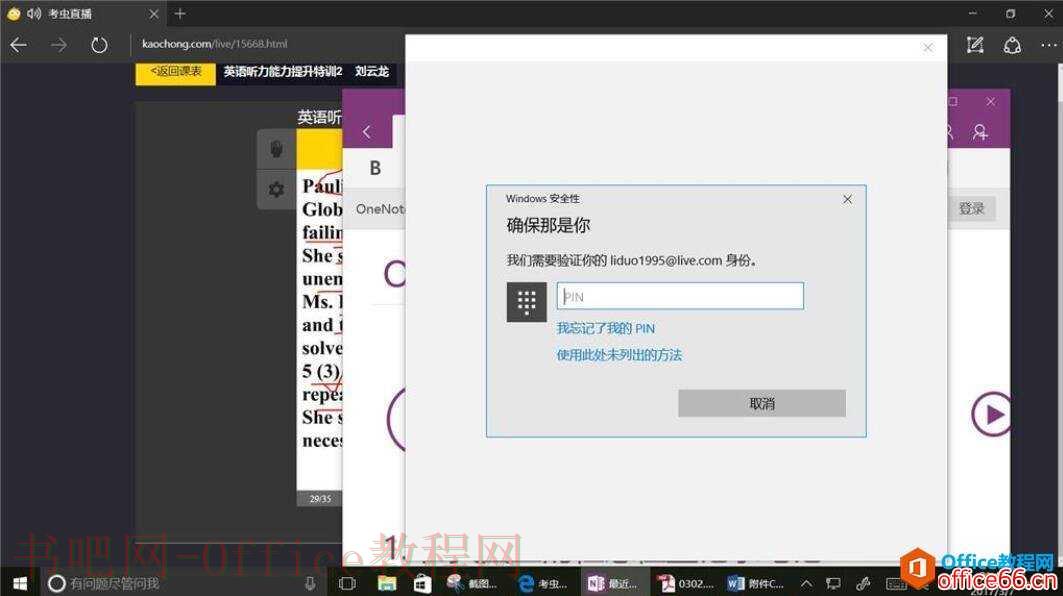The height and width of the screenshot is (596, 1063).
Task: Mute the tab audio speaker icon
Action: pos(34,14)
